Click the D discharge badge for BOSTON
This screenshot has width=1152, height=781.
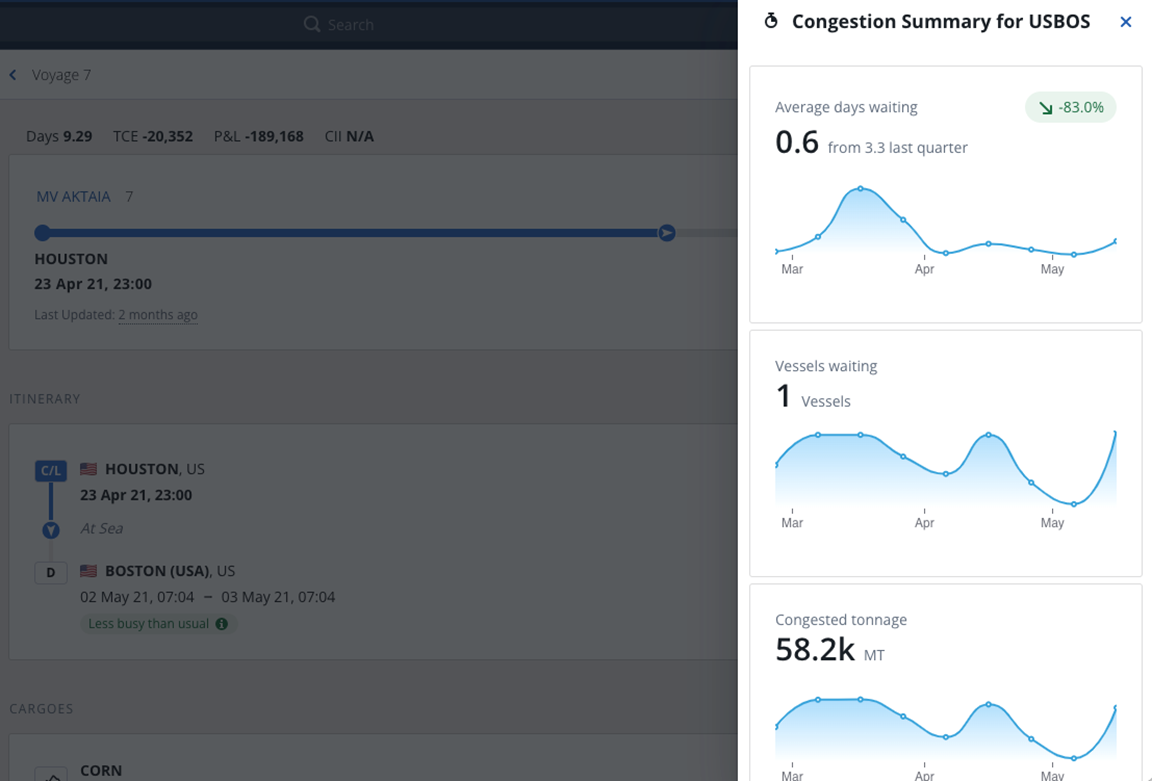51,572
